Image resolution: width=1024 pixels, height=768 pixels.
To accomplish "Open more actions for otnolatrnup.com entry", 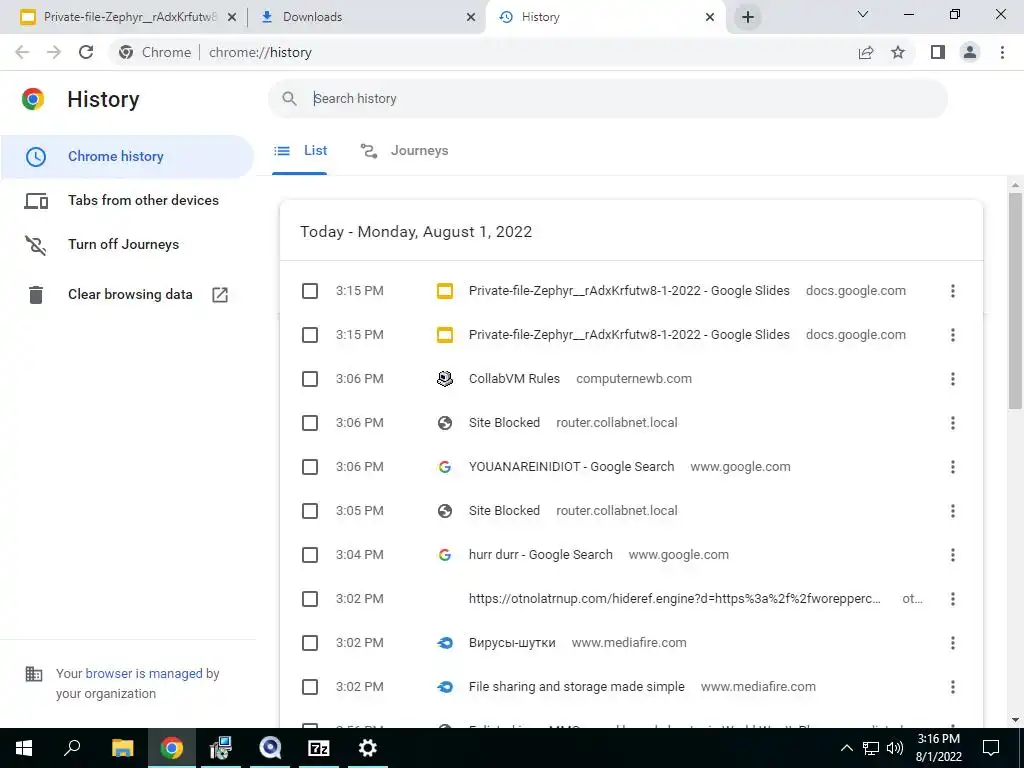I will click(x=953, y=599).
